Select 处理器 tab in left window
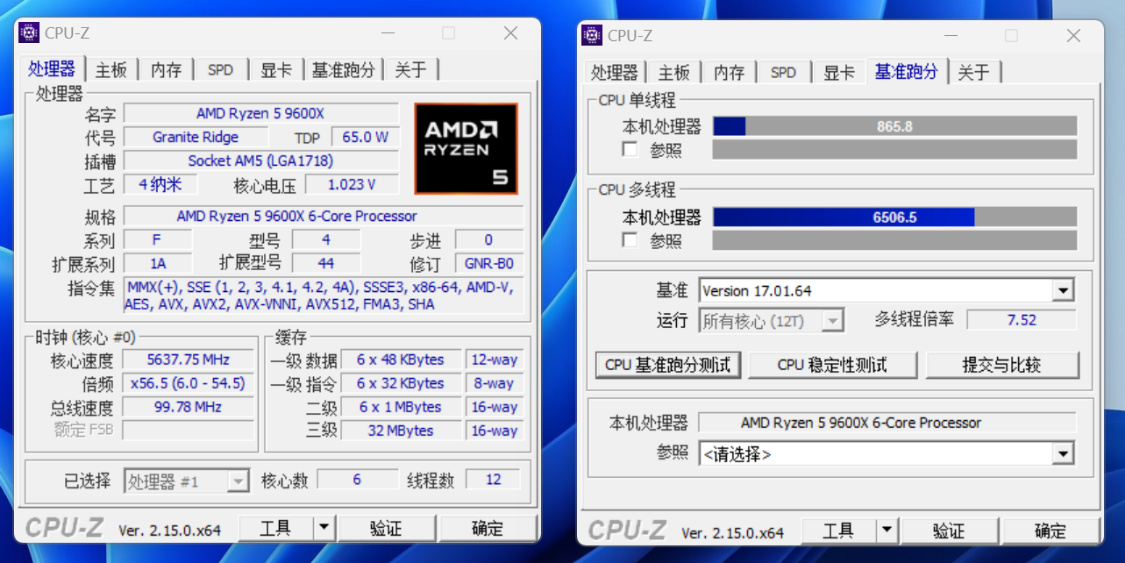 52,69
